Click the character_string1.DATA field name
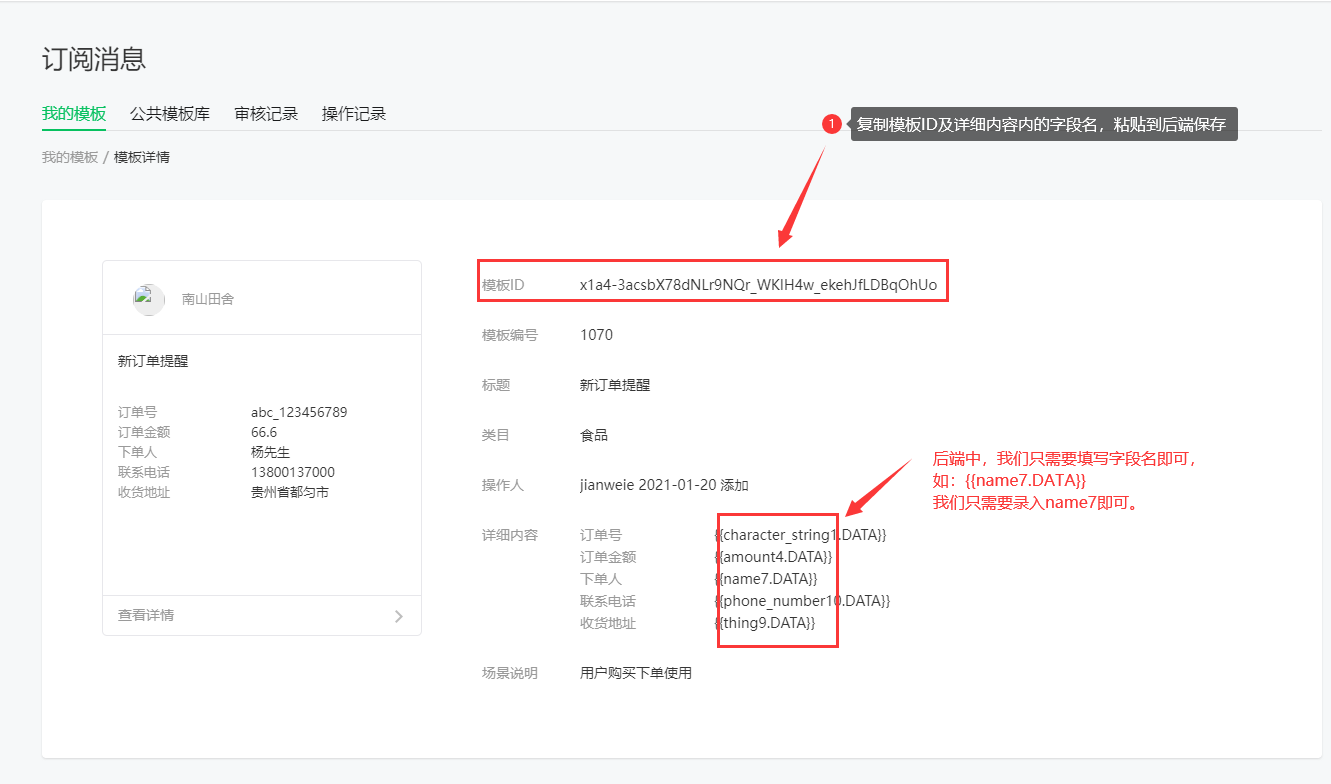The height and width of the screenshot is (784, 1331). tap(800, 535)
